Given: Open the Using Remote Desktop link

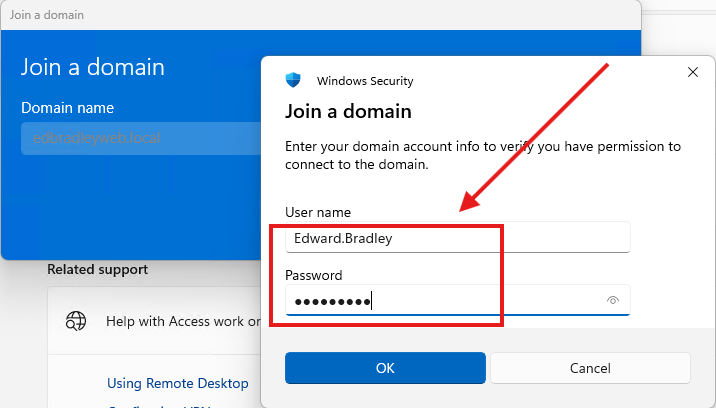Looking at the screenshot, I should pyautogui.click(x=178, y=383).
